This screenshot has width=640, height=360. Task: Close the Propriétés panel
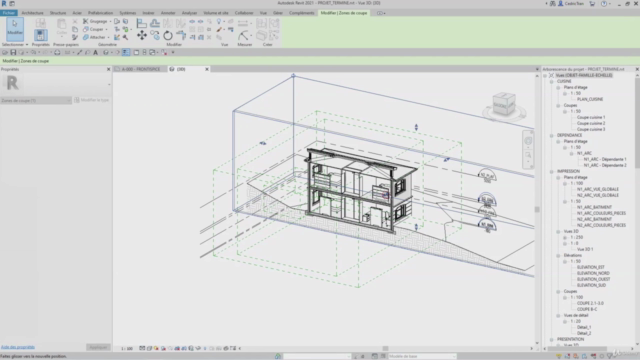click(109, 69)
